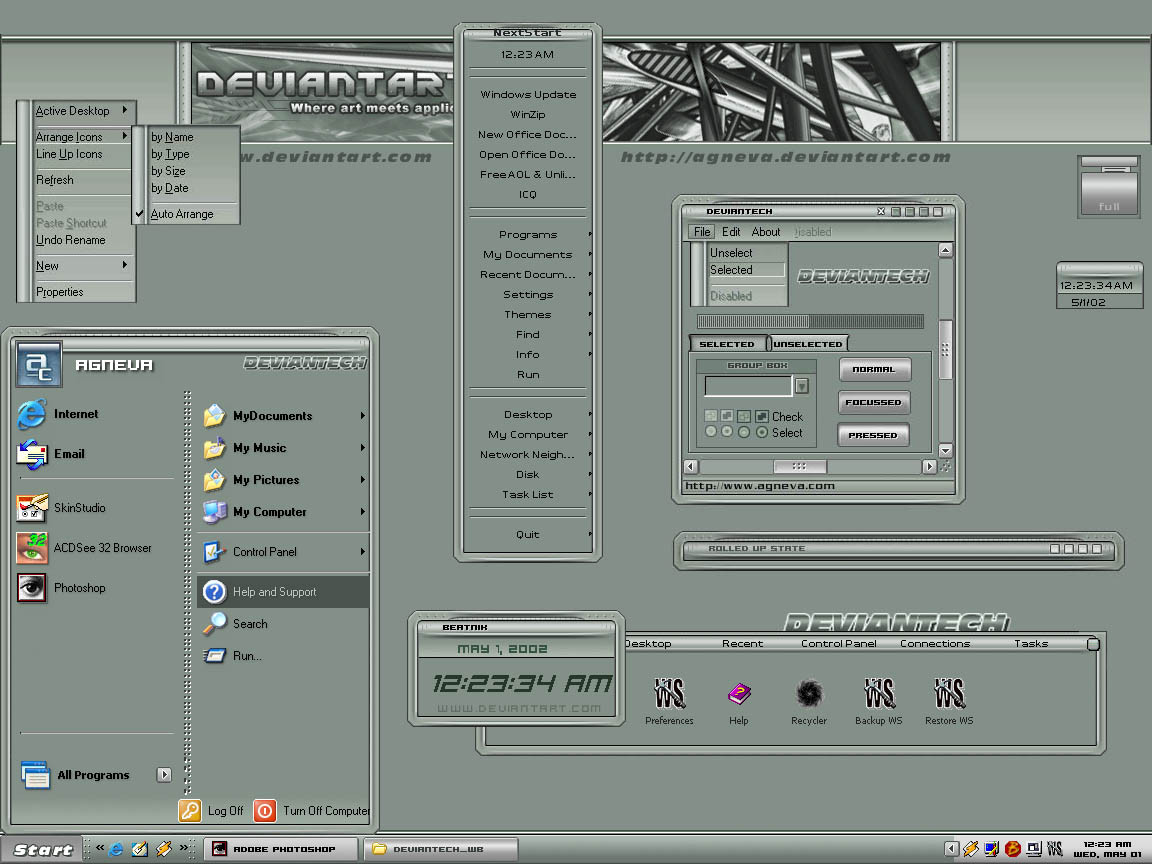Click the Search magnifying glass icon
Screen dimensions: 1152x864
click(x=214, y=624)
